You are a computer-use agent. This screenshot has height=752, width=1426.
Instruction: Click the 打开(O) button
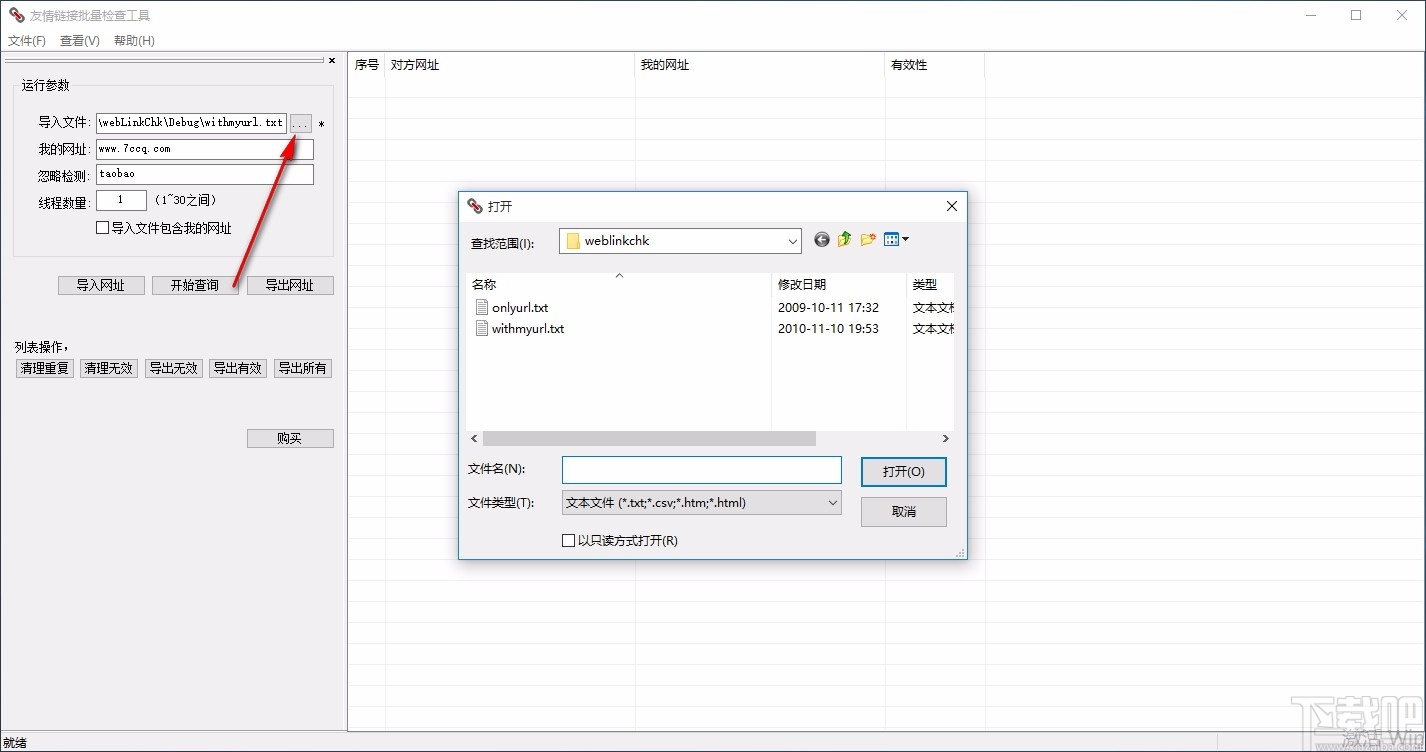coord(903,471)
